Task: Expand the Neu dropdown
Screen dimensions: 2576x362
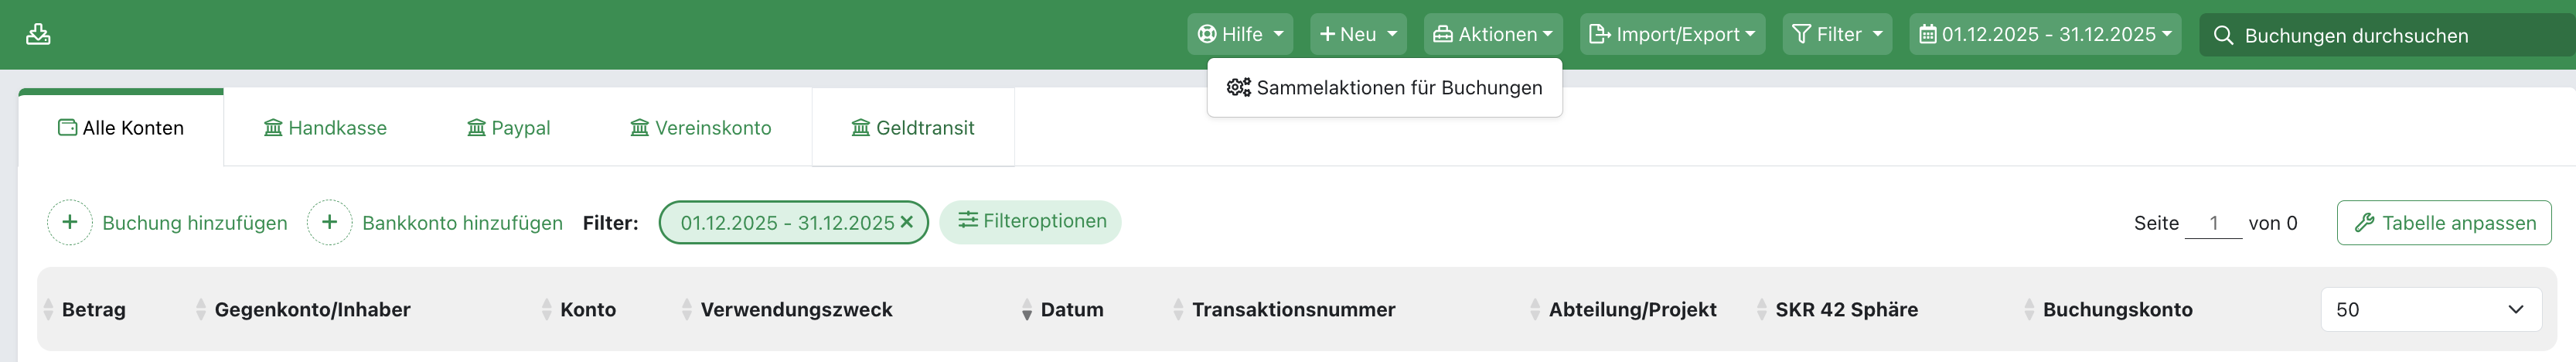Action: pyautogui.click(x=1358, y=34)
